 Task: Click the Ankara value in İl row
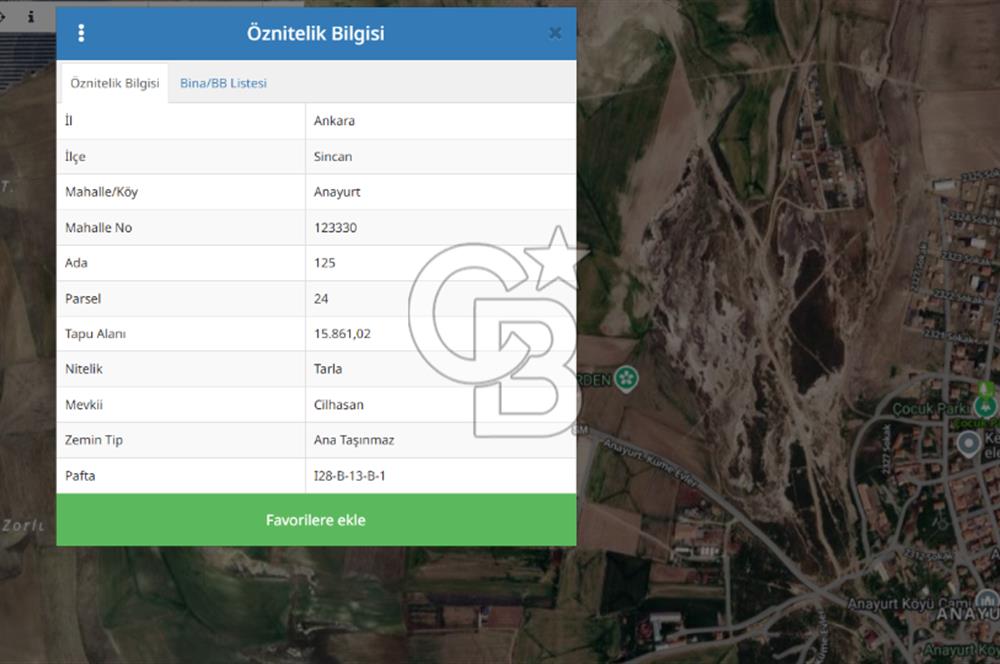(334, 121)
